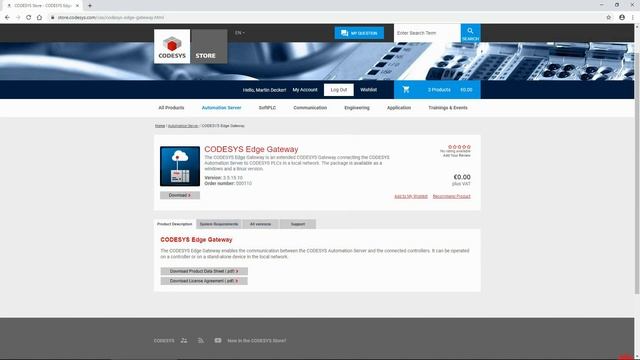Click the Hello, Martin Deckert greeting
Image resolution: width=640 pixels, height=360 pixels.
[x=264, y=90]
